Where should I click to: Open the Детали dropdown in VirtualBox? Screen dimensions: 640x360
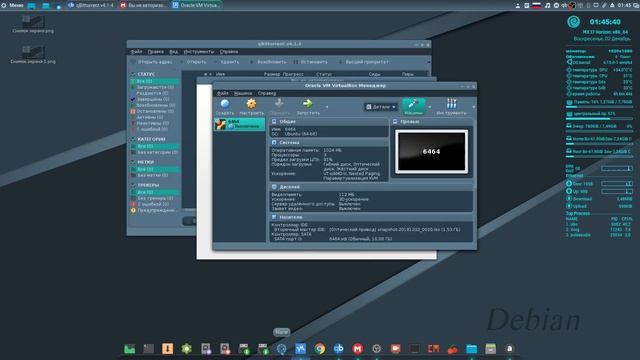[381, 107]
